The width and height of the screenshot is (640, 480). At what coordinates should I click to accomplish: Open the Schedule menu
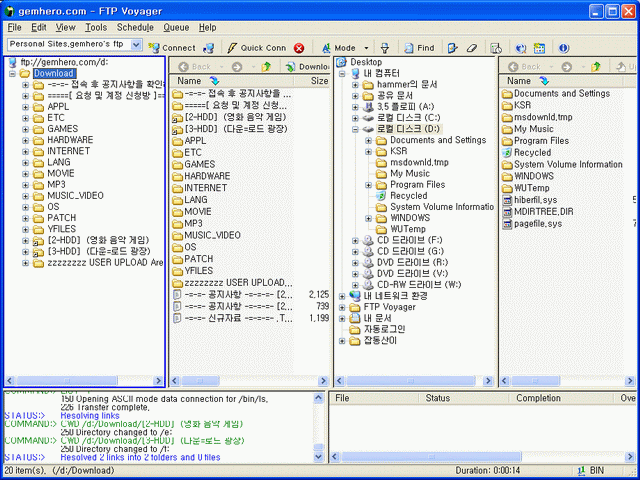point(135,27)
